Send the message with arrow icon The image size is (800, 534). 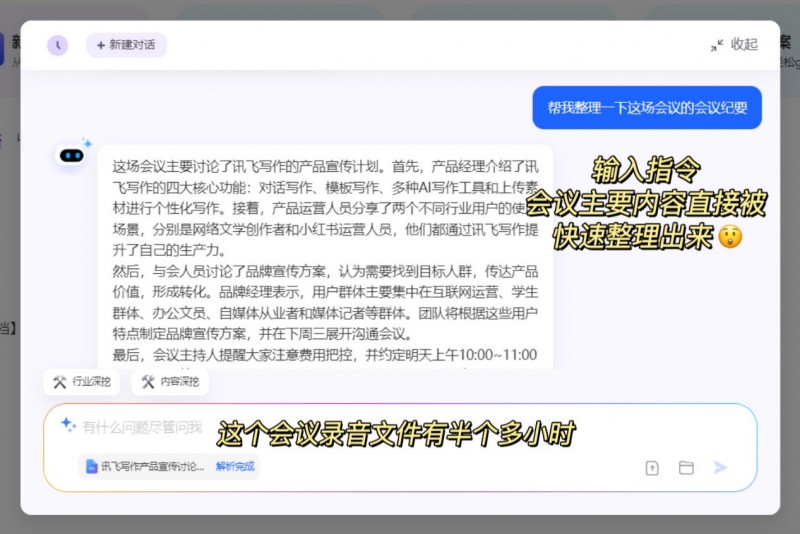pos(720,467)
